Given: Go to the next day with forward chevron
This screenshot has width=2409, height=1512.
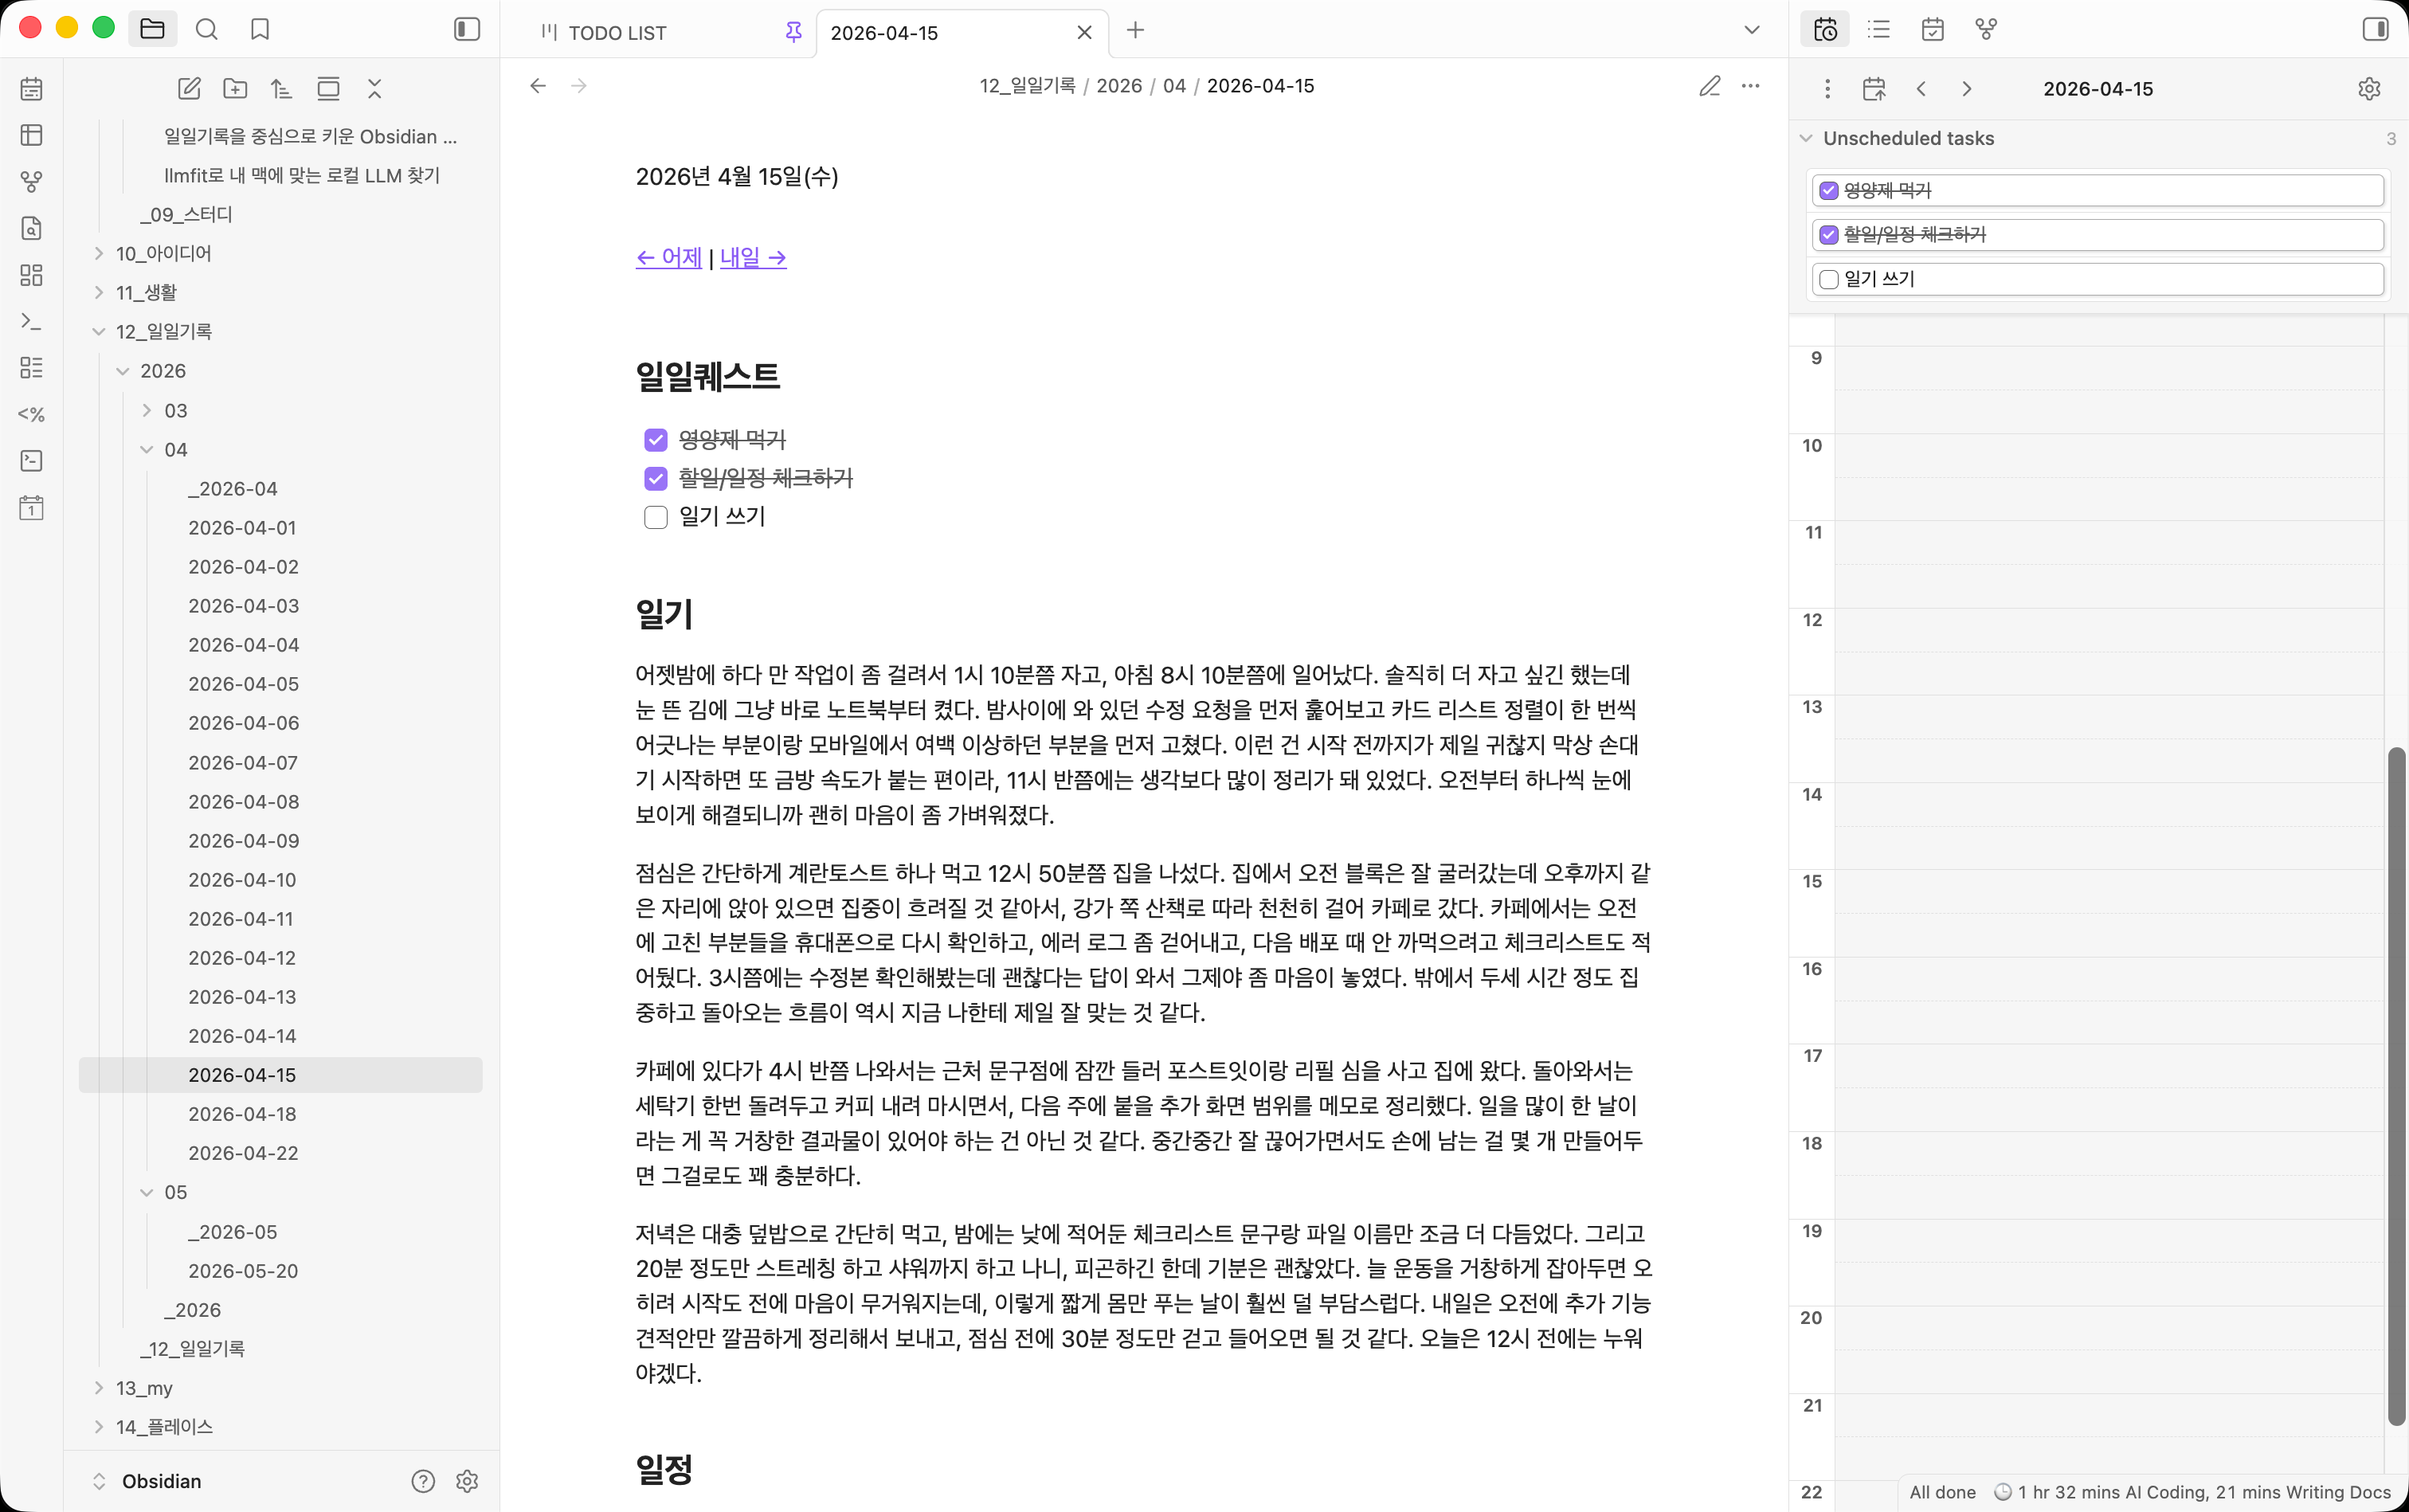Looking at the screenshot, I should click(1966, 88).
